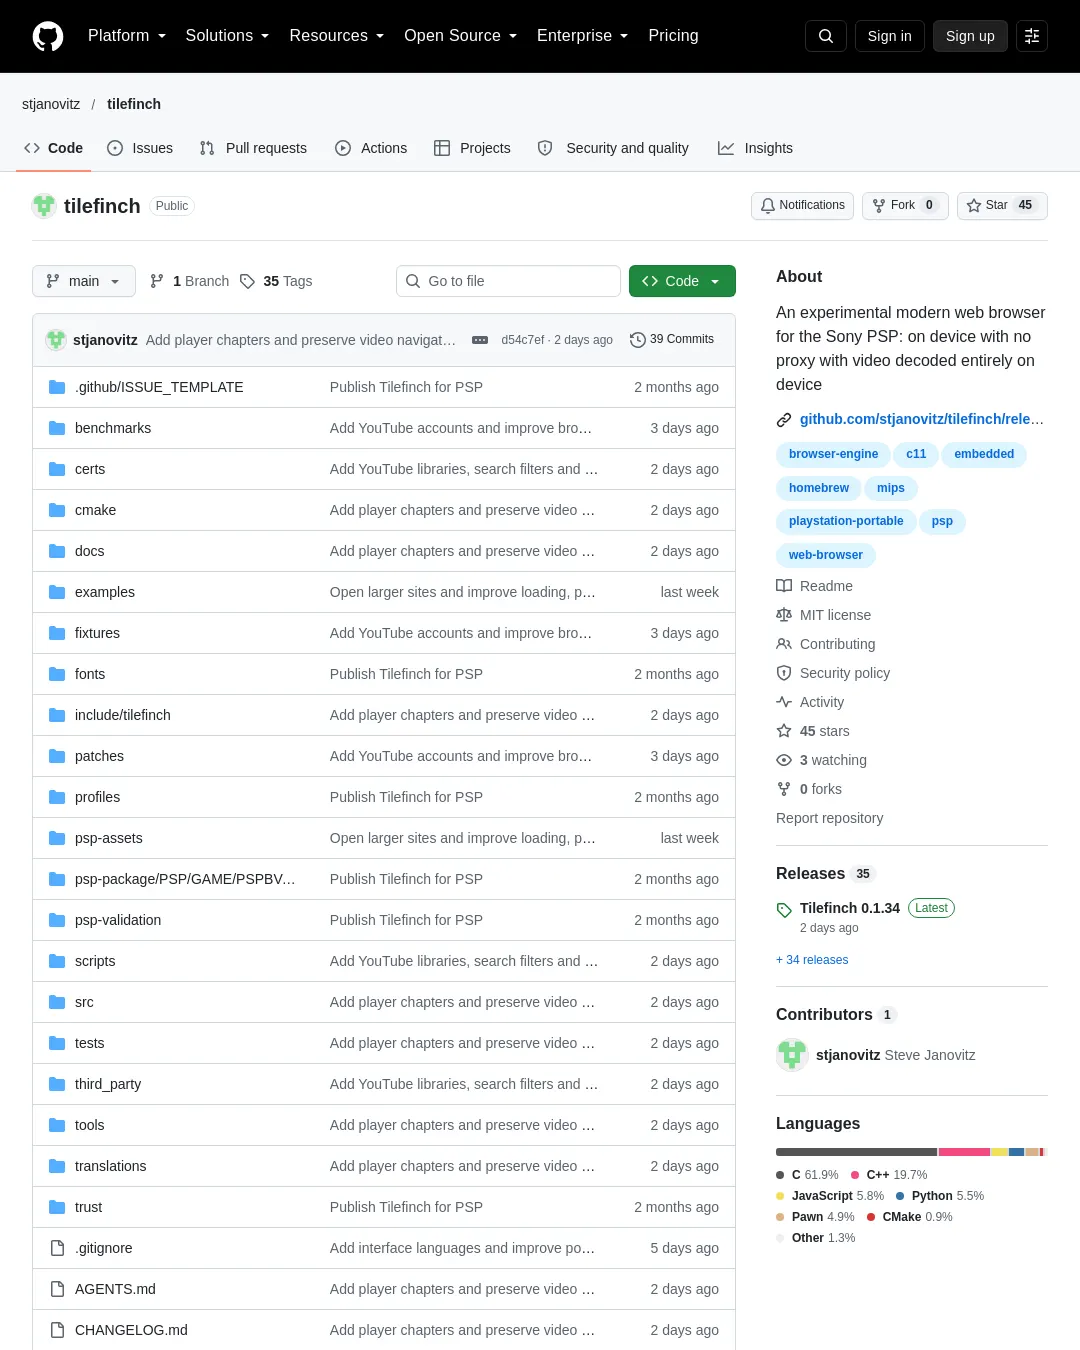Expand commit message ellipsis icon
This screenshot has height=1350, width=1080.
click(480, 340)
